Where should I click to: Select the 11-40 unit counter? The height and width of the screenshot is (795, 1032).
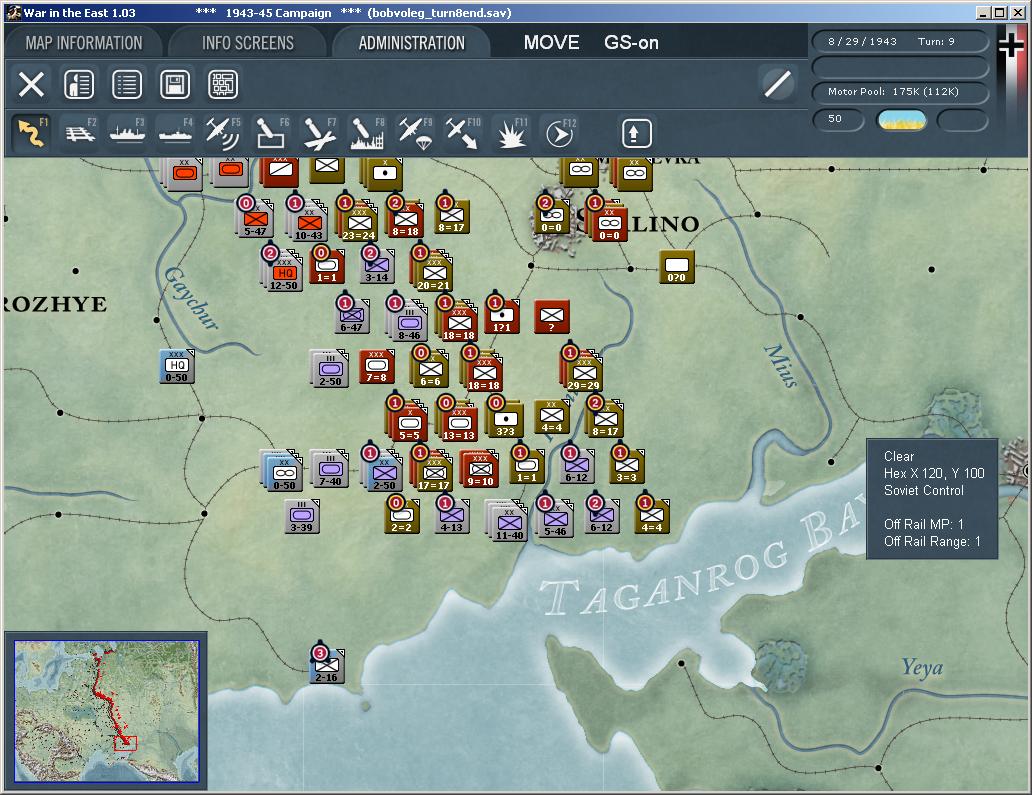coord(509,523)
